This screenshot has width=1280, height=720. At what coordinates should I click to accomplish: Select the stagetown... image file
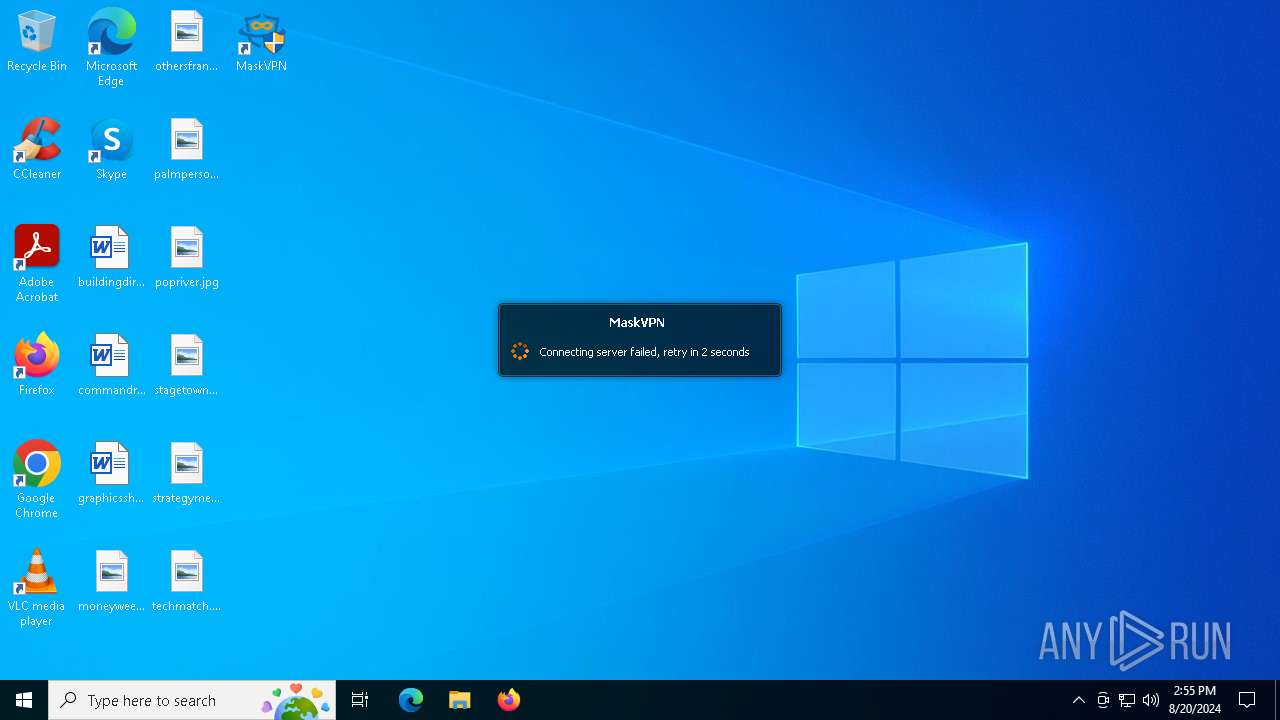186,366
